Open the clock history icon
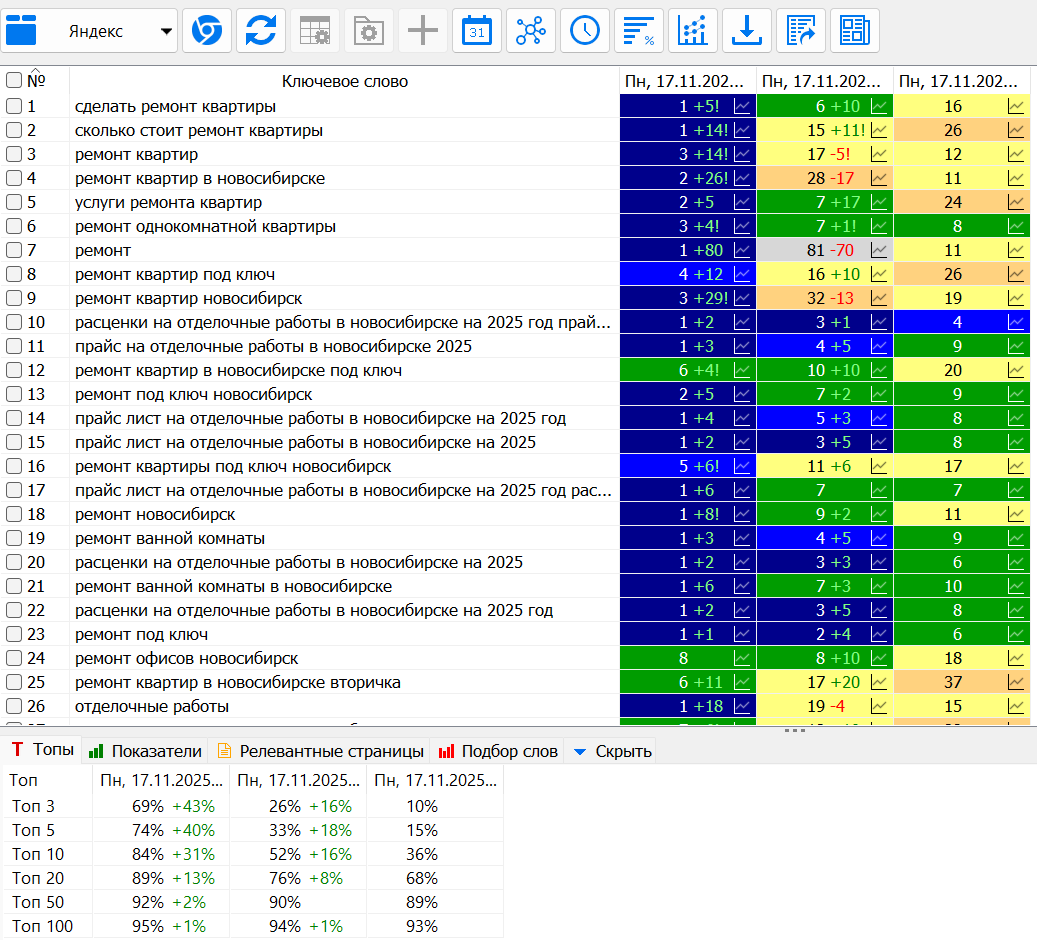 (x=585, y=30)
